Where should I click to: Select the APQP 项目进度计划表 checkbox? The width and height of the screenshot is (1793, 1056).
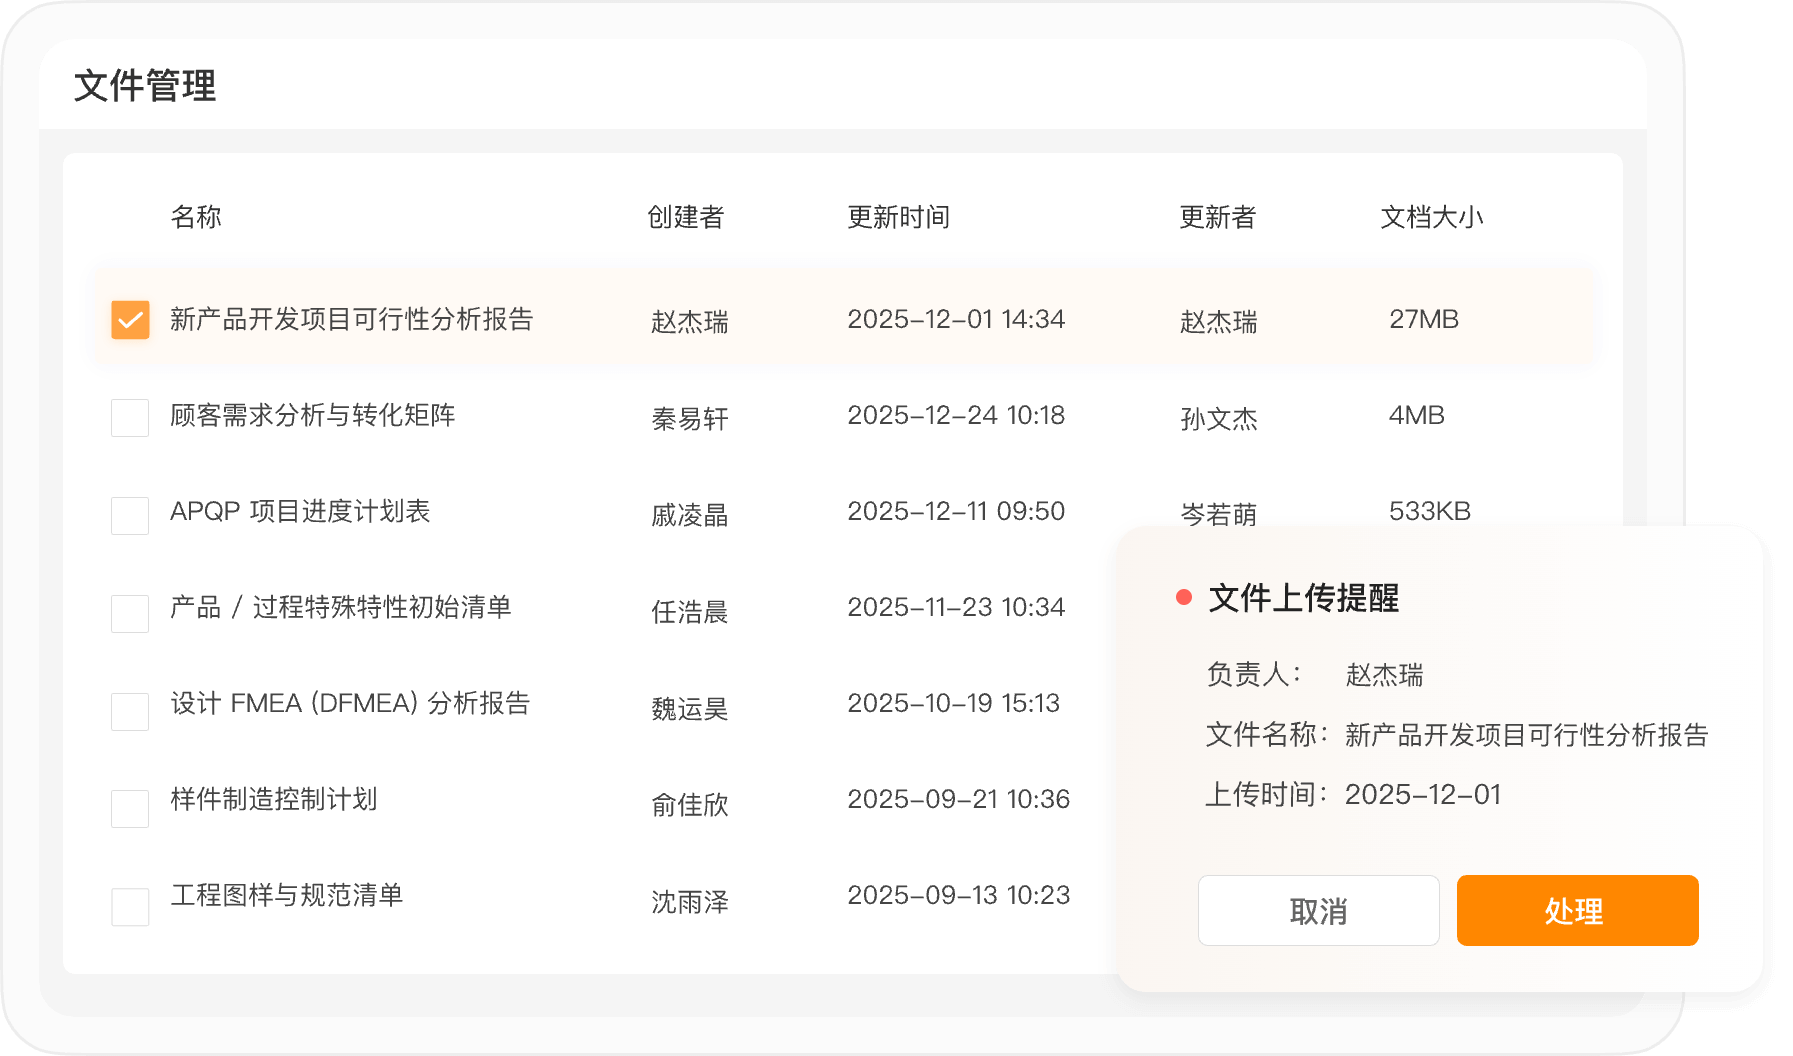point(130,515)
